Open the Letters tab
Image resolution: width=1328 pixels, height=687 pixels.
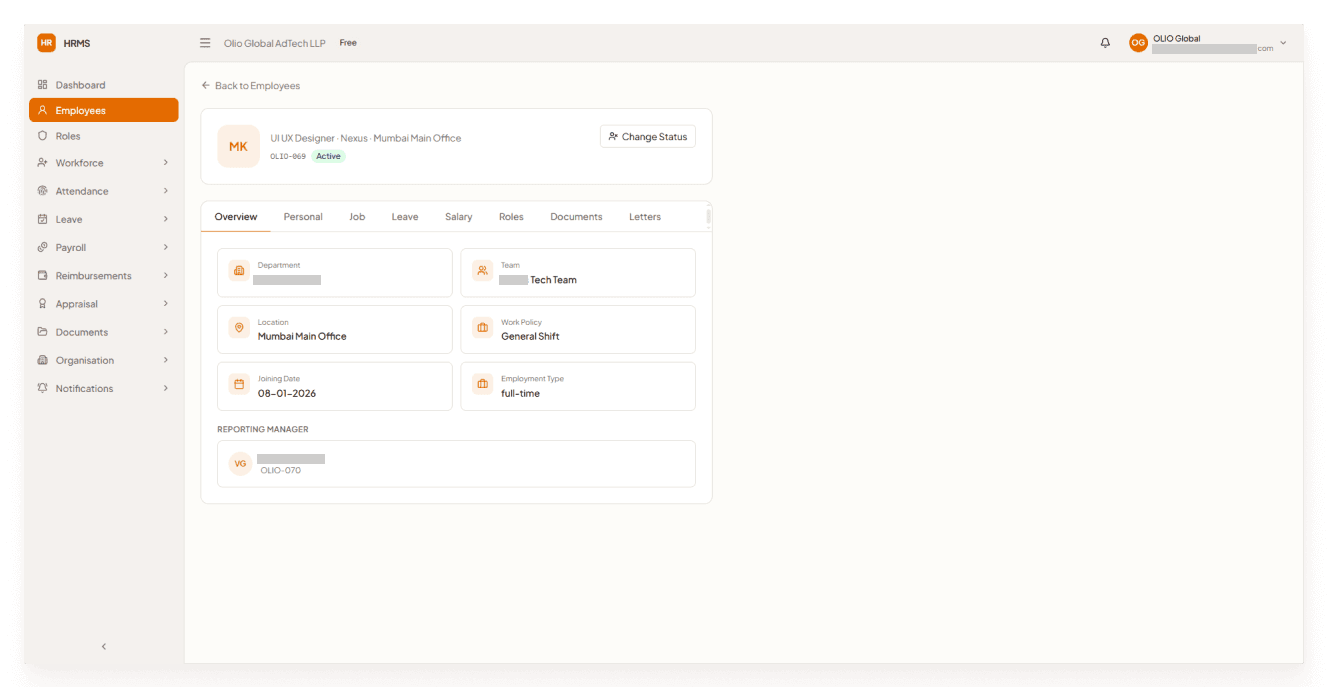tap(645, 217)
